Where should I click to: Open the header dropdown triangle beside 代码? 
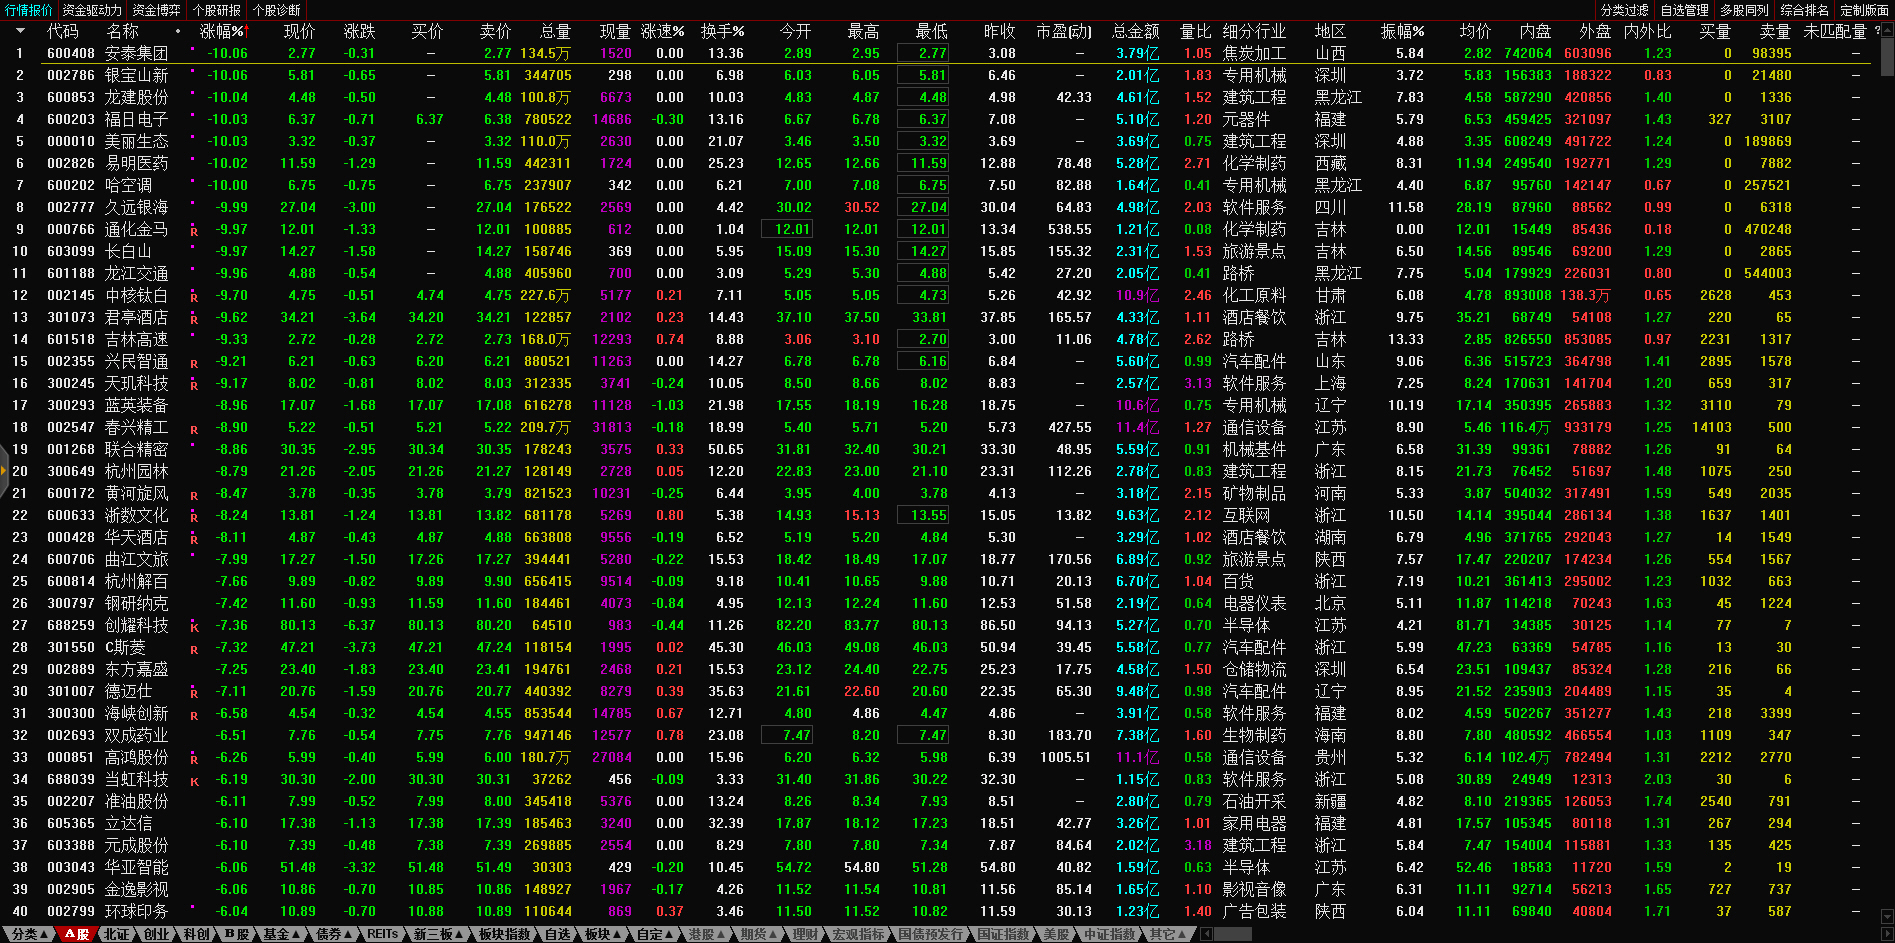(x=19, y=31)
